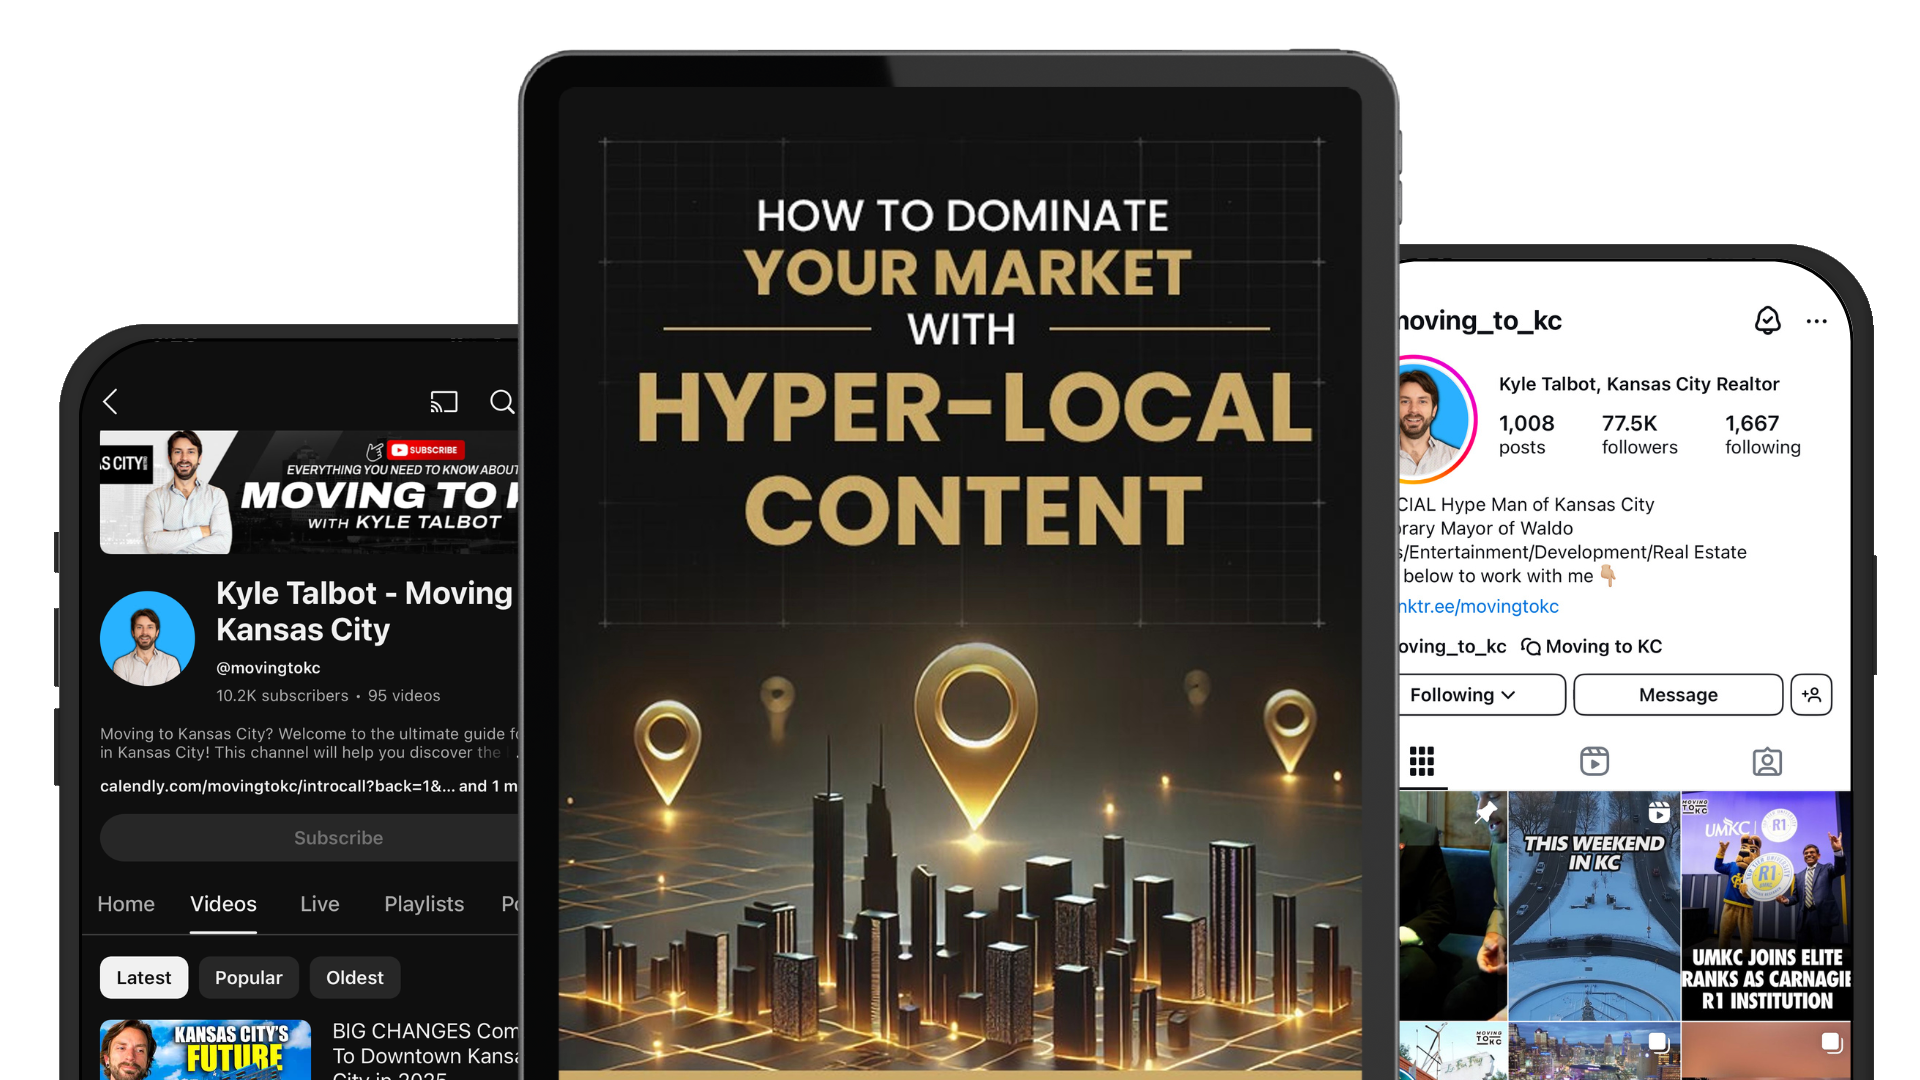Viewport: 1920px width, 1080px height.
Task: Open the Moving to KC broadcast channel
Action: 1592,647
